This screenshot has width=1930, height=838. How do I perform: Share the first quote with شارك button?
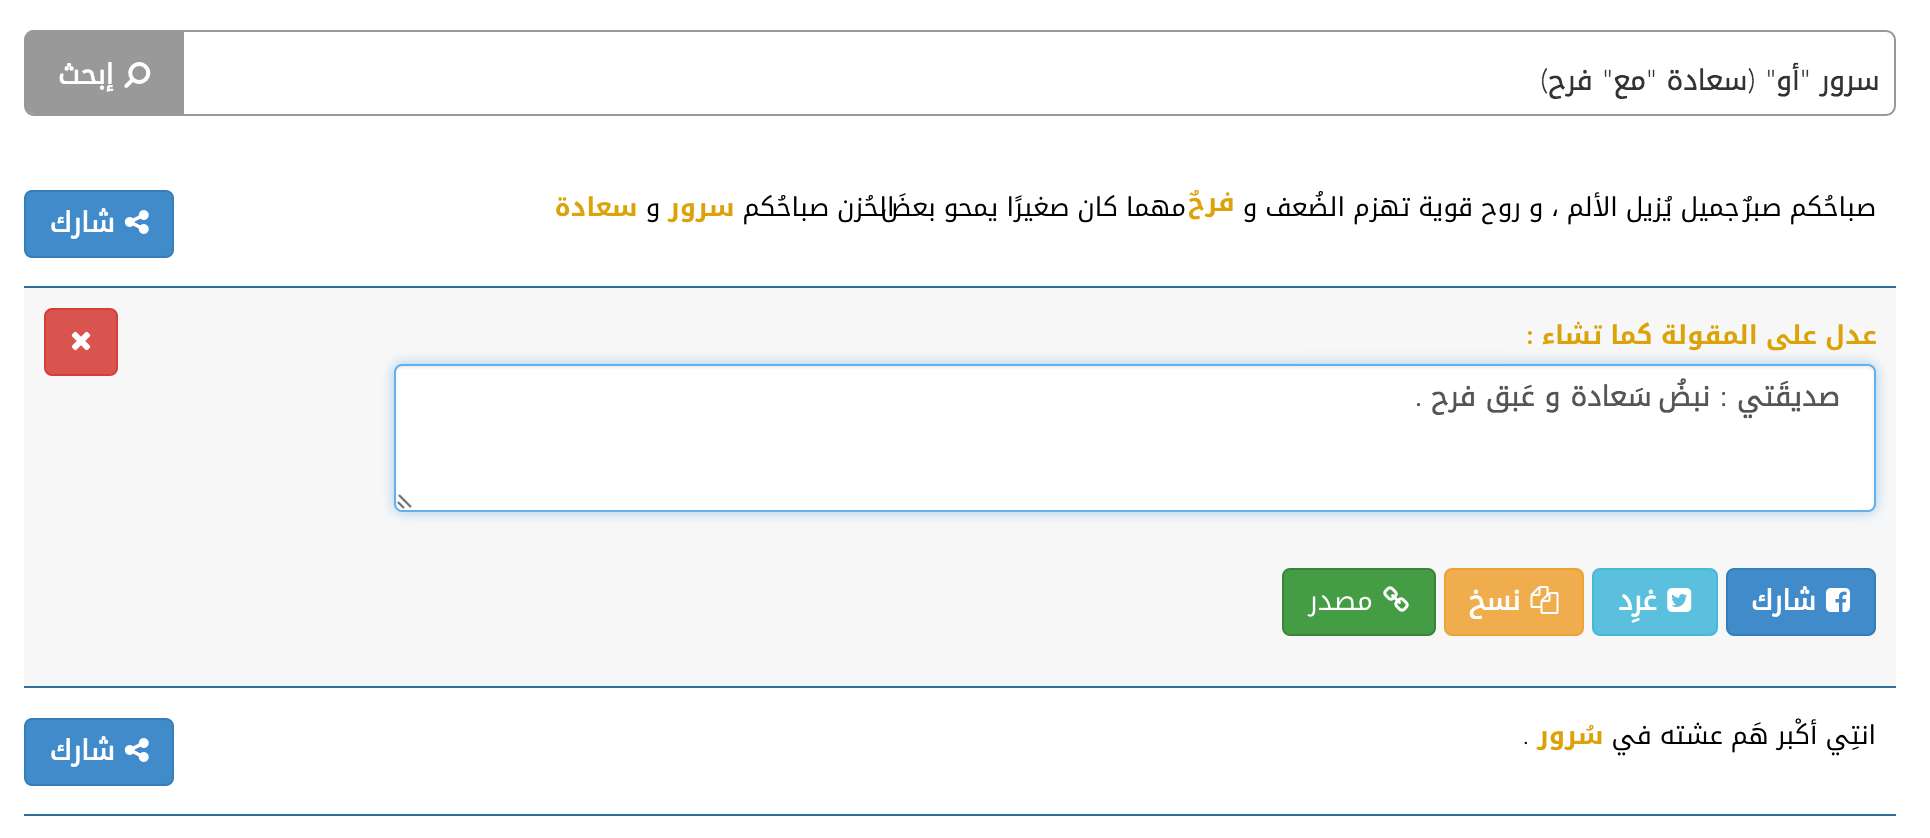(99, 224)
